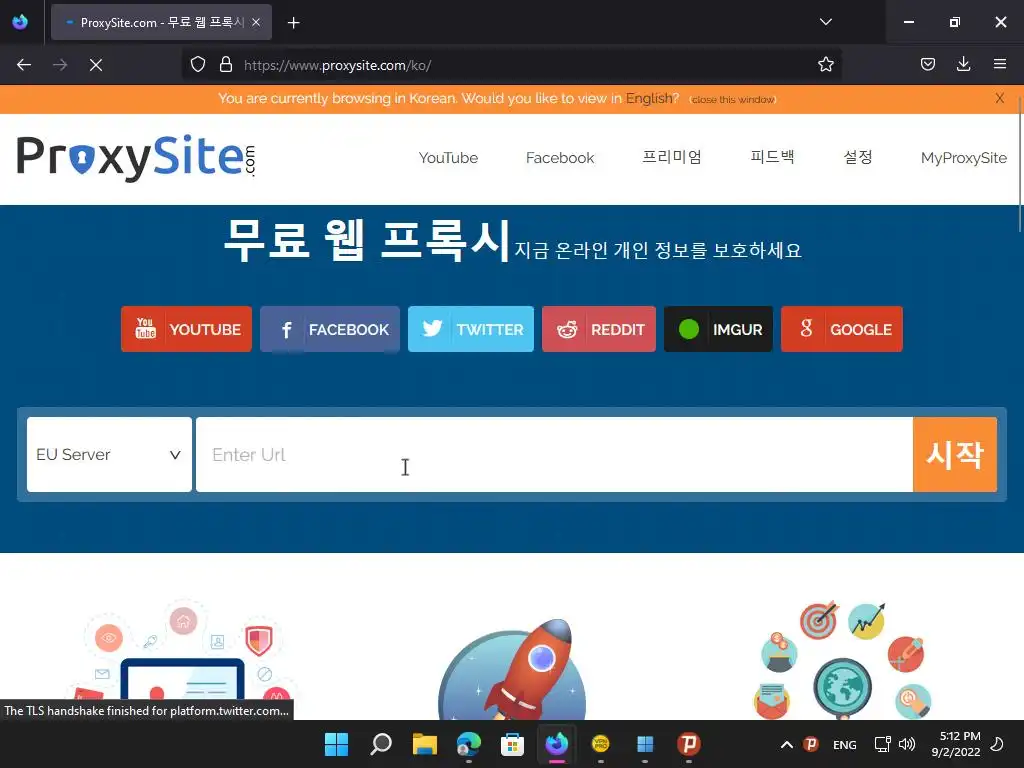Stop page loading with X button

(x=95, y=65)
